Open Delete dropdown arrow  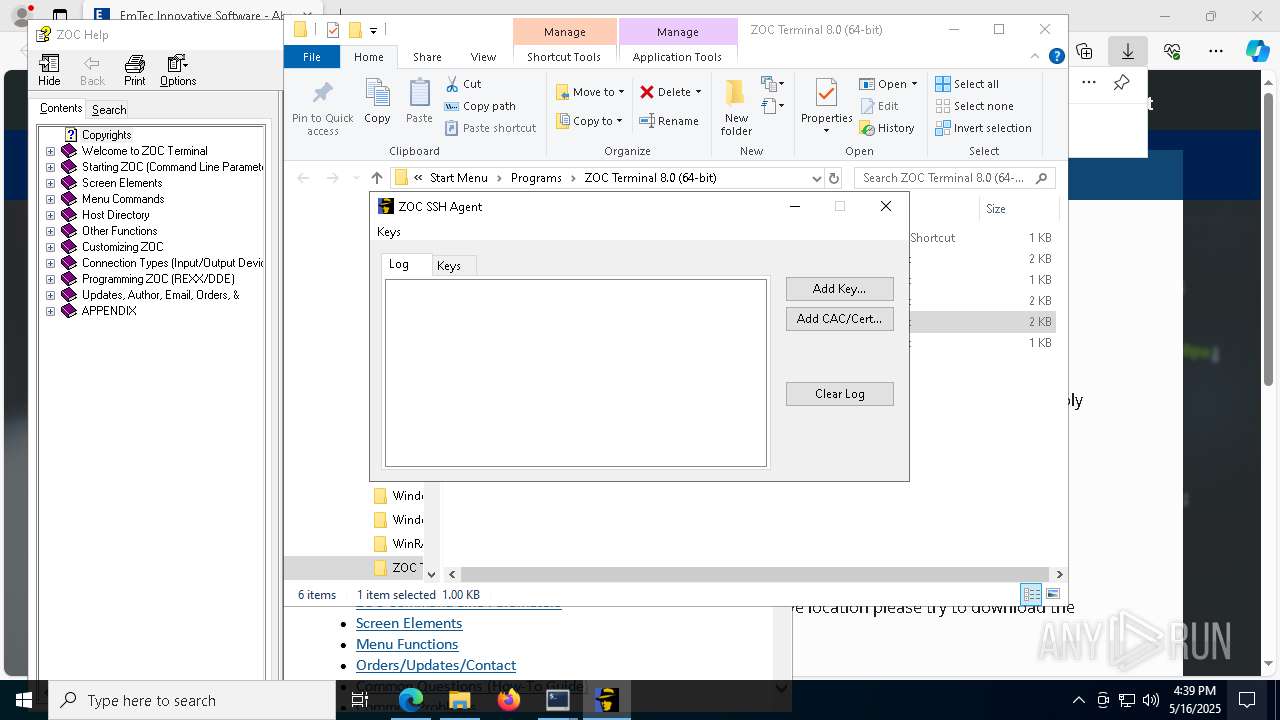698,92
